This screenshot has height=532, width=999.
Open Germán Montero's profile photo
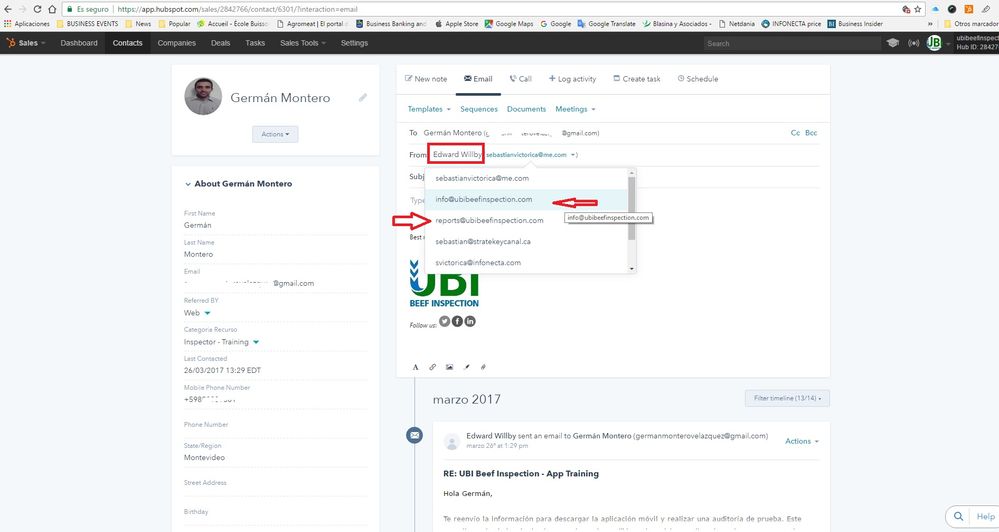(203, 96)
